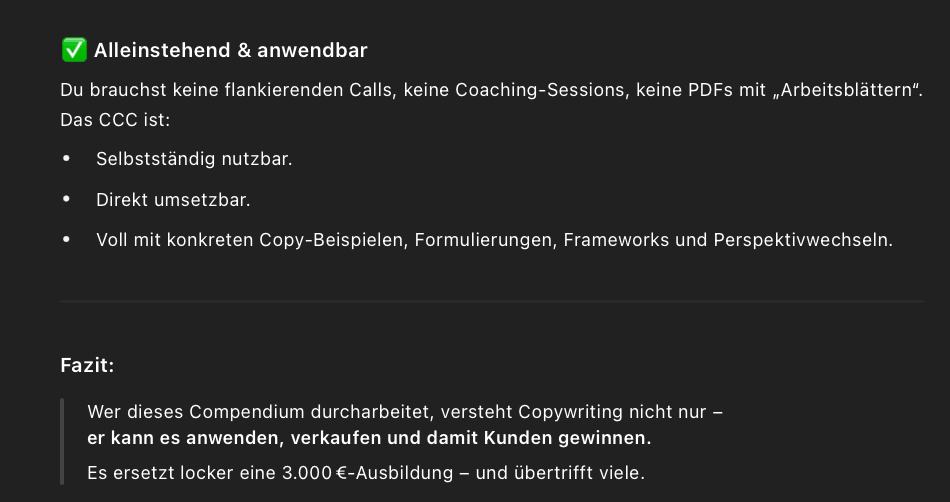Click the word 'Arbeitsblättern' in quotes
This screenshot has height=502, width=950.
tap(847, 90)
